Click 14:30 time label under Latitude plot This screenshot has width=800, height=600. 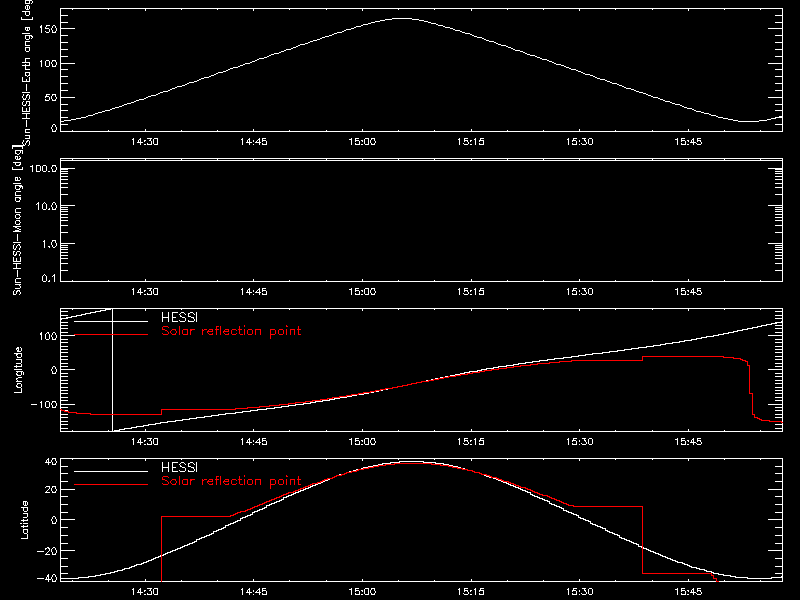(x=145, y=592)
